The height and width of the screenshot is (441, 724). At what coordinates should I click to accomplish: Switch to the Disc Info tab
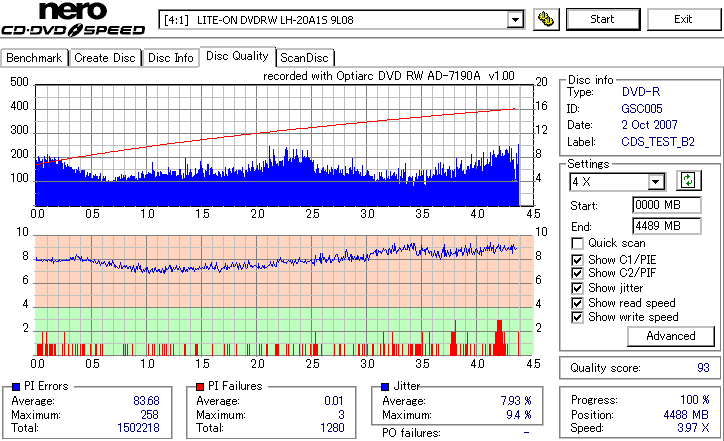171,58
